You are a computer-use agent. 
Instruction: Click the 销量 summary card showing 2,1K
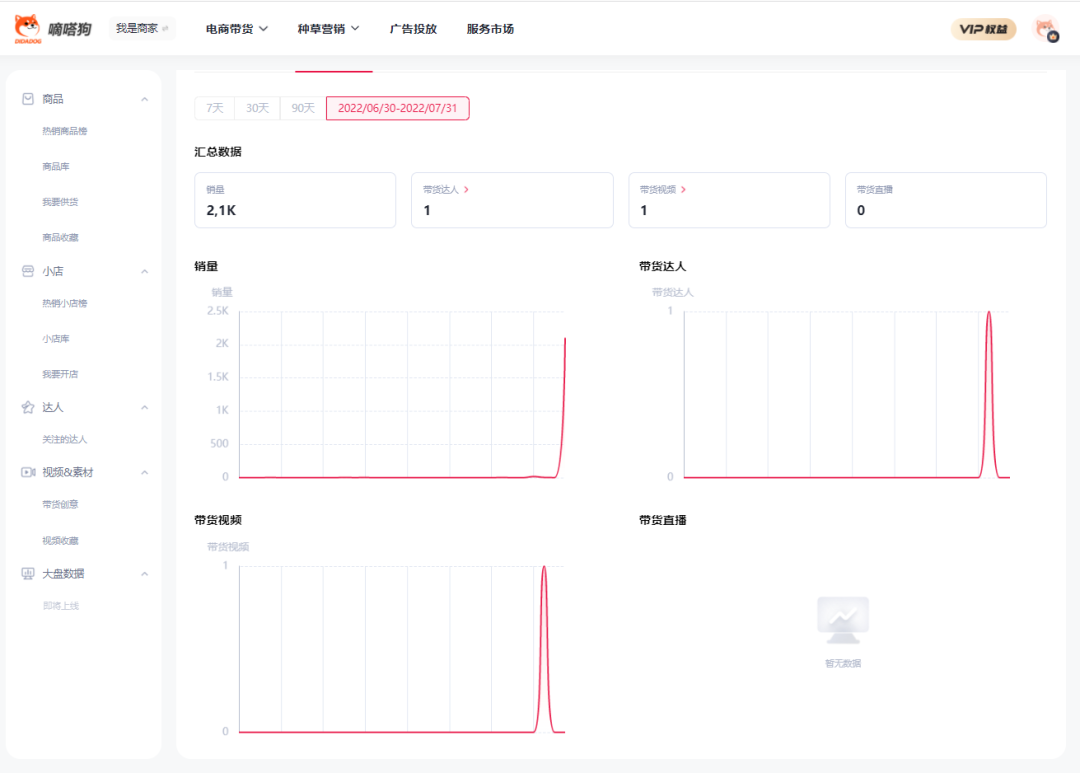pyautogui.click(x=295, y=200)
